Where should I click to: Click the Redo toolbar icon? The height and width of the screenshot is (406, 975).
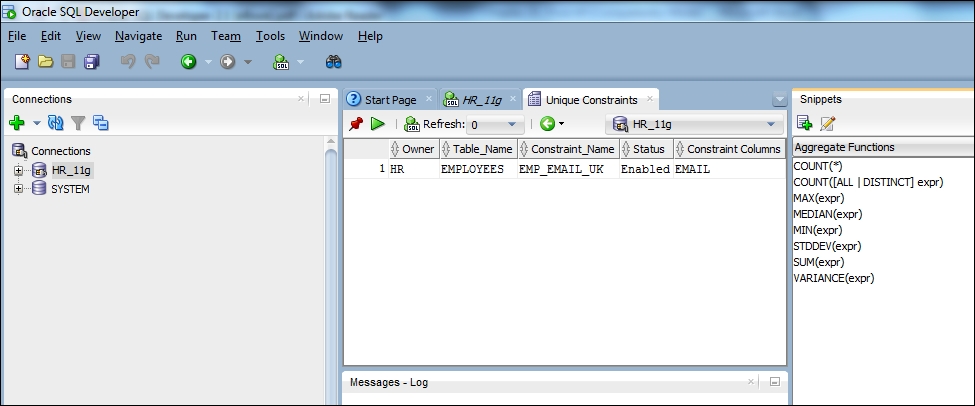(x=152, y=62)
